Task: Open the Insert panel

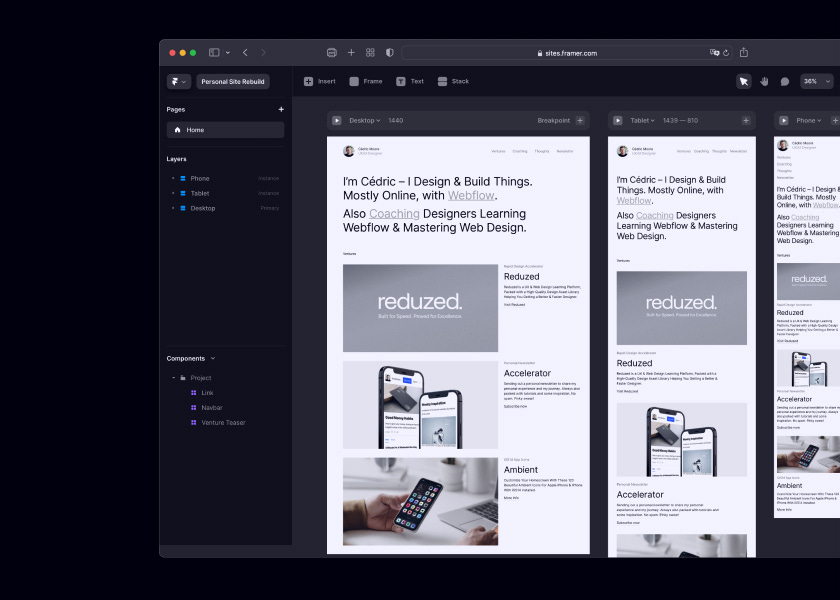Action: [320, 81]
